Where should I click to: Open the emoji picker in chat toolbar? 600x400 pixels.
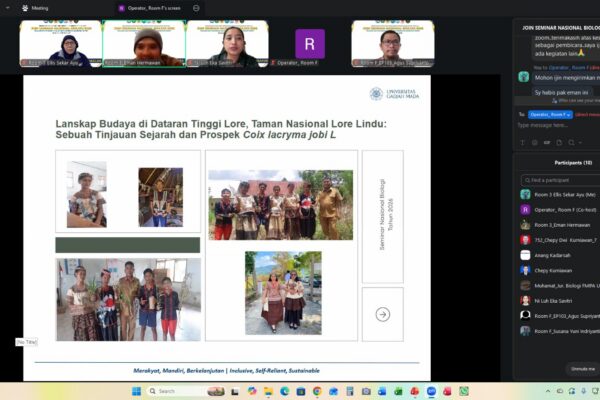coord(535,142)
